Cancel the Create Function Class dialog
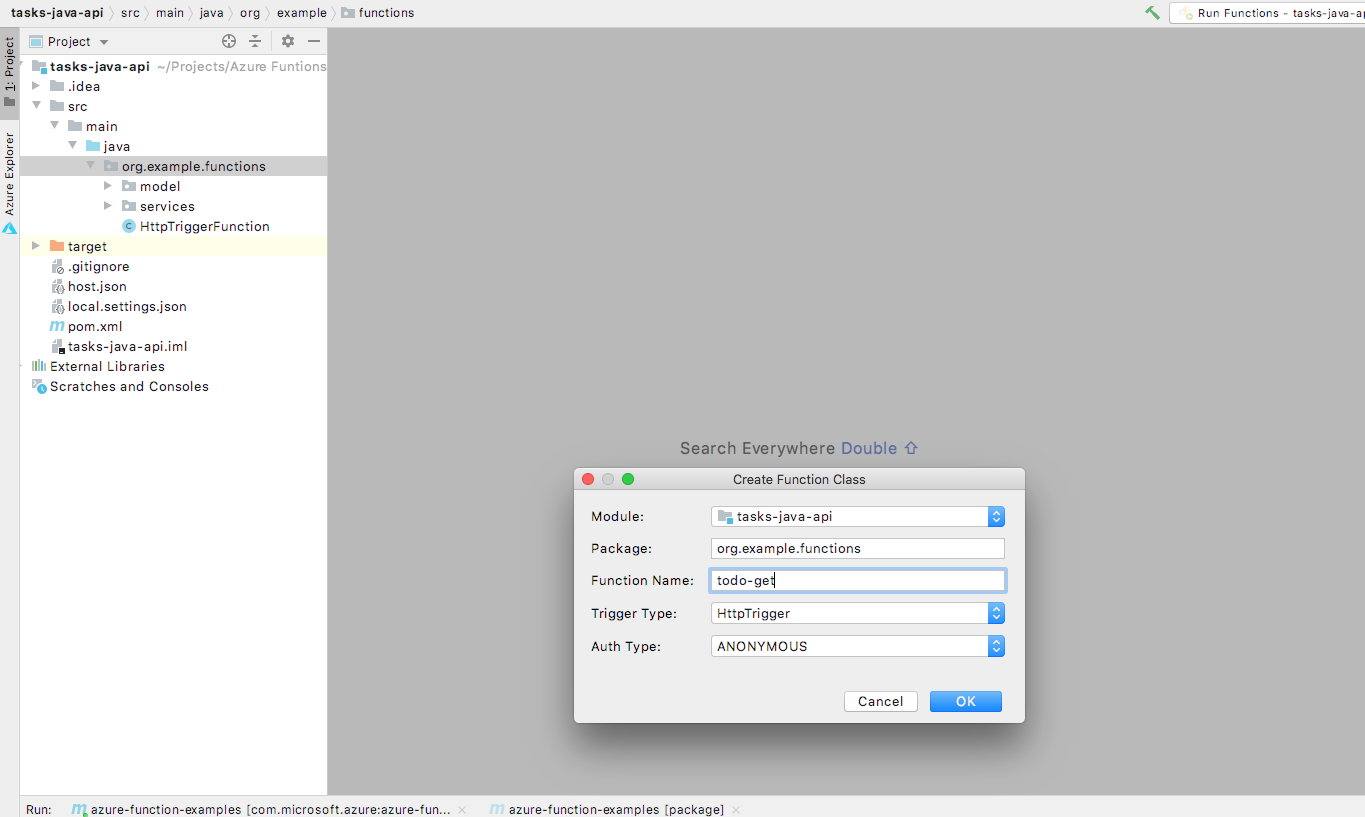 [880, 701]
